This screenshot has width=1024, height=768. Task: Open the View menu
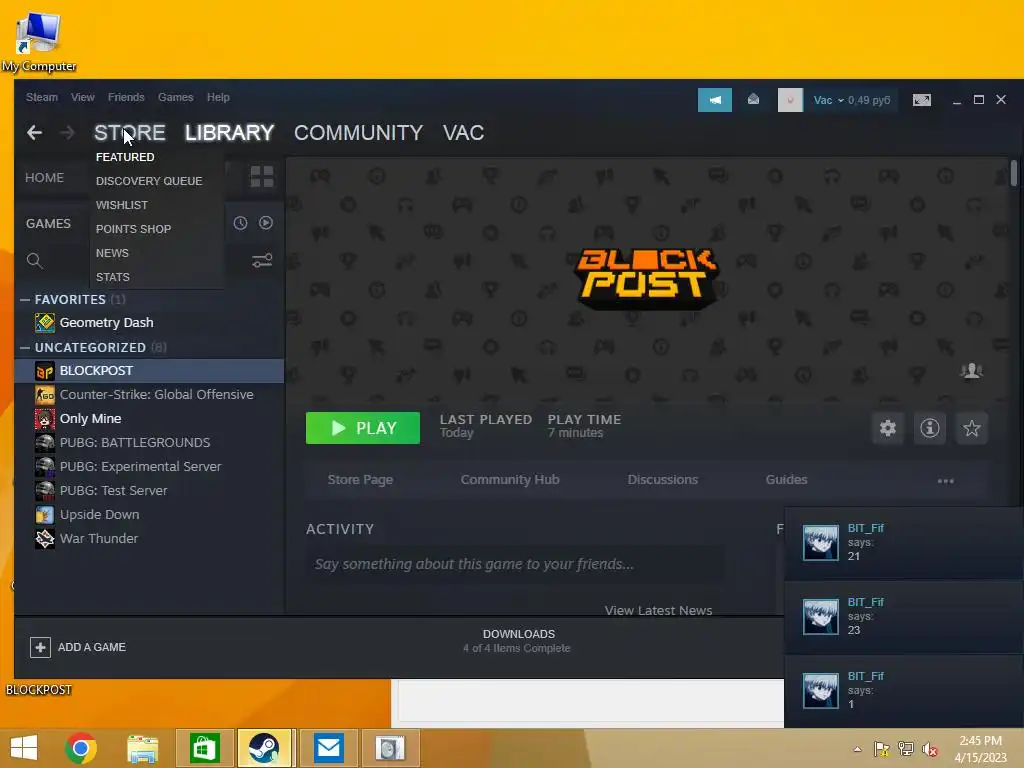click(x=82, y=97)
